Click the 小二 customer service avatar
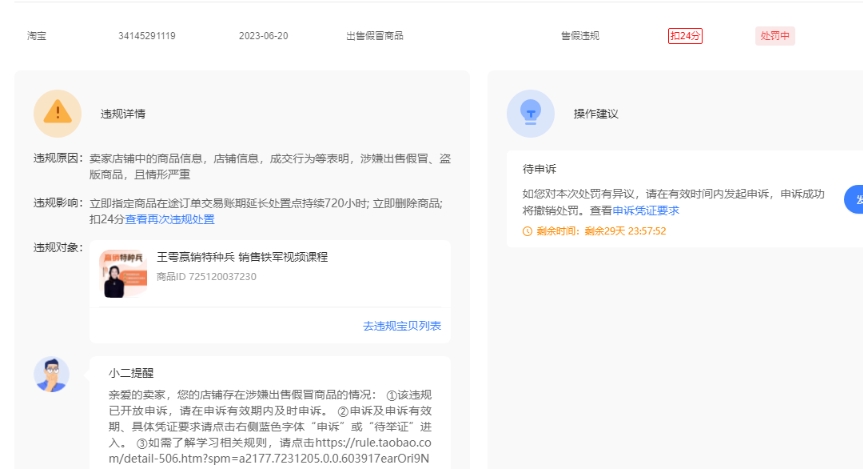This screenshot has height=469, width=863. coord(51,374)
